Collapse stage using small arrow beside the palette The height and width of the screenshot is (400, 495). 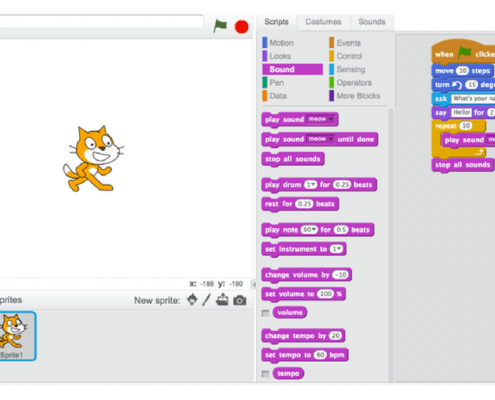tap(254, 284)
